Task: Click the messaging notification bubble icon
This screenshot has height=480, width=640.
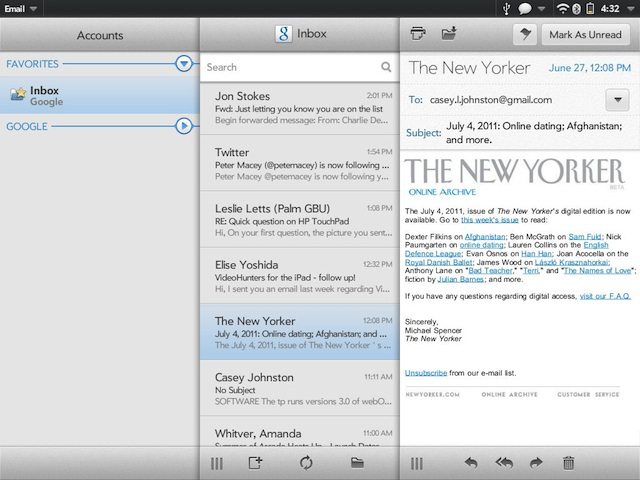Action: 524,9
